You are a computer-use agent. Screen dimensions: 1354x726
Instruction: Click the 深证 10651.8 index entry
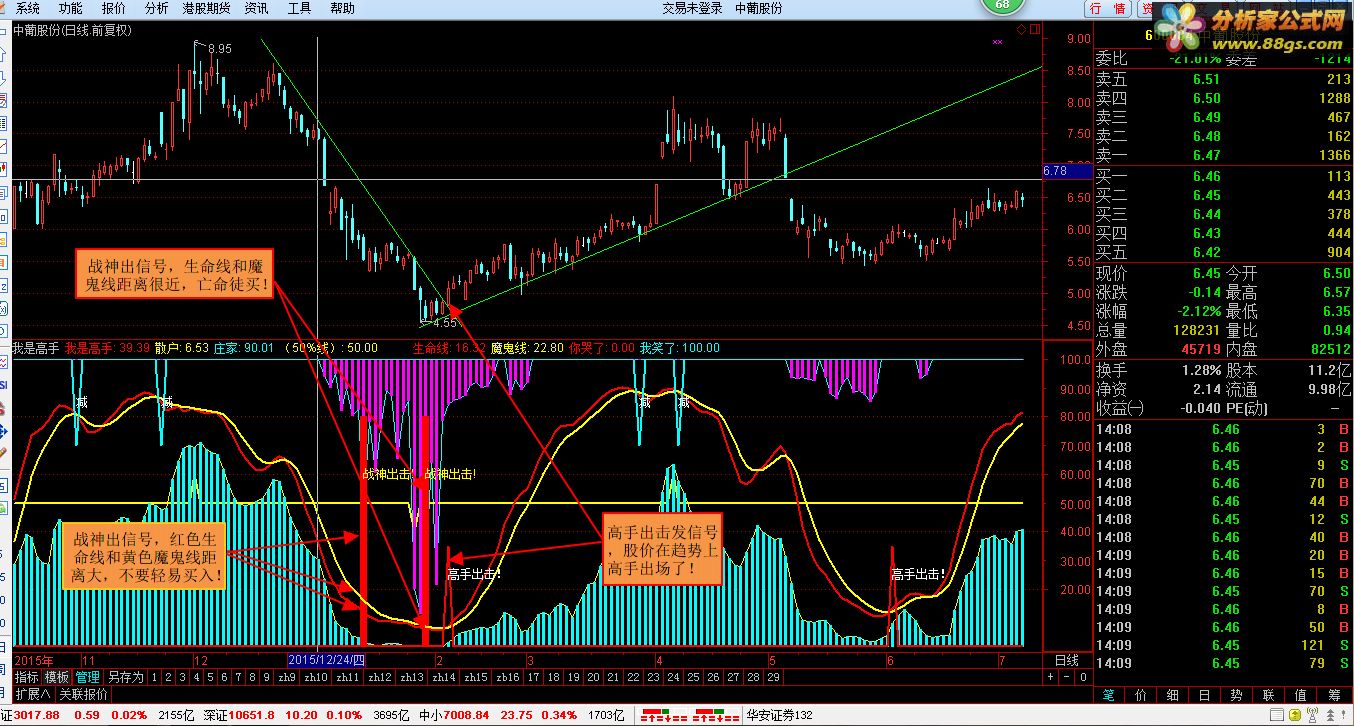(x=237, y=715)
